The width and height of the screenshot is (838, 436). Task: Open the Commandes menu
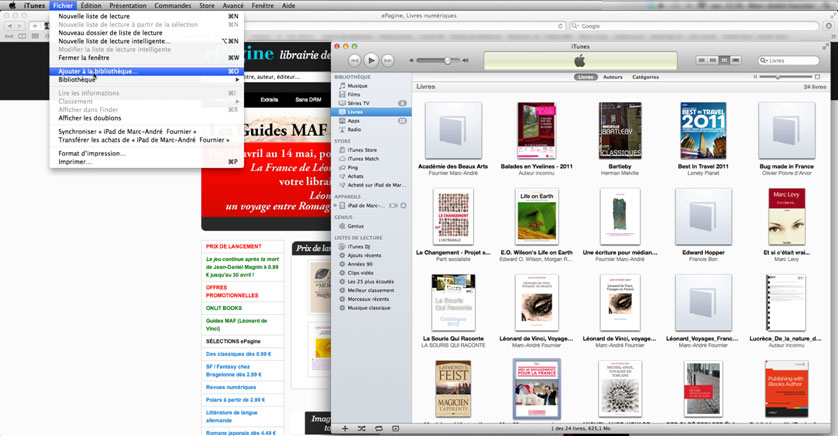173,5
